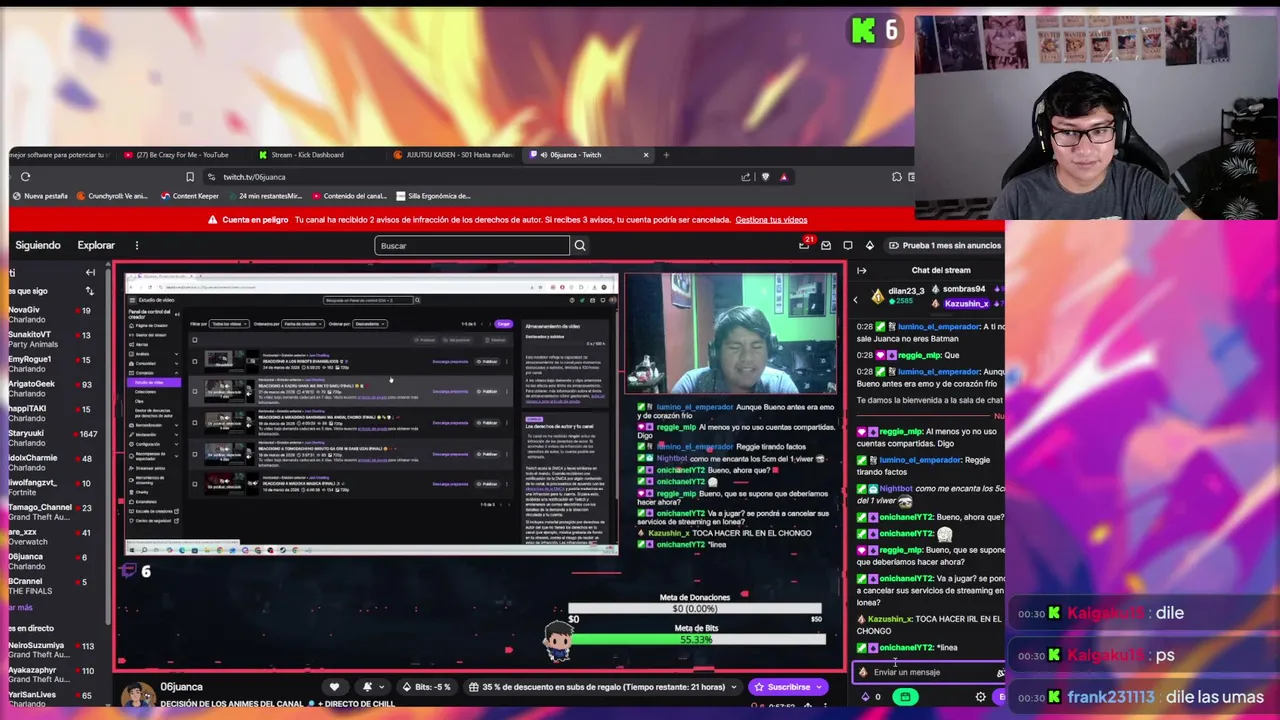
Task: Reload the Twitch page in the browser
Action: [26, 177]
